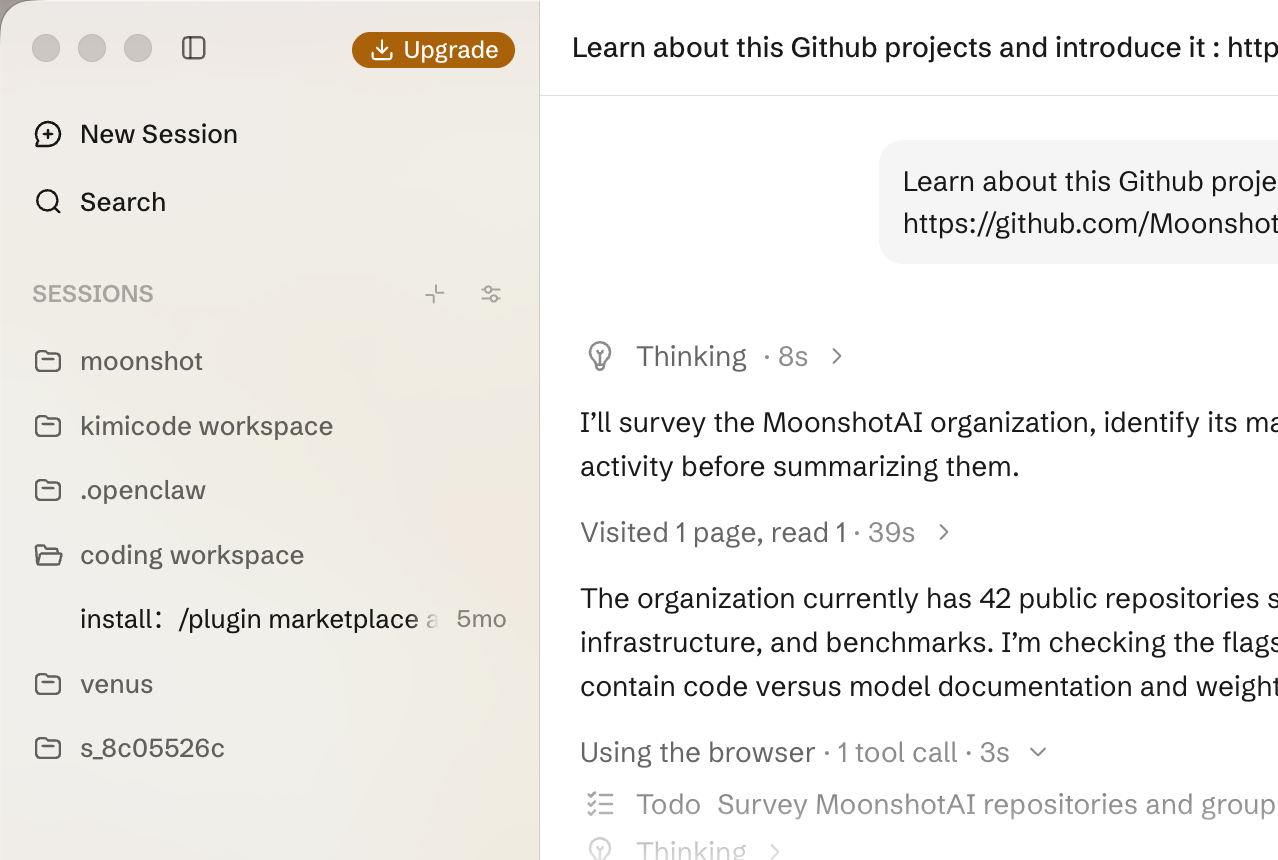Click the New Session chat-plus icon
1278x860 pixels.
tap(48, 134)
